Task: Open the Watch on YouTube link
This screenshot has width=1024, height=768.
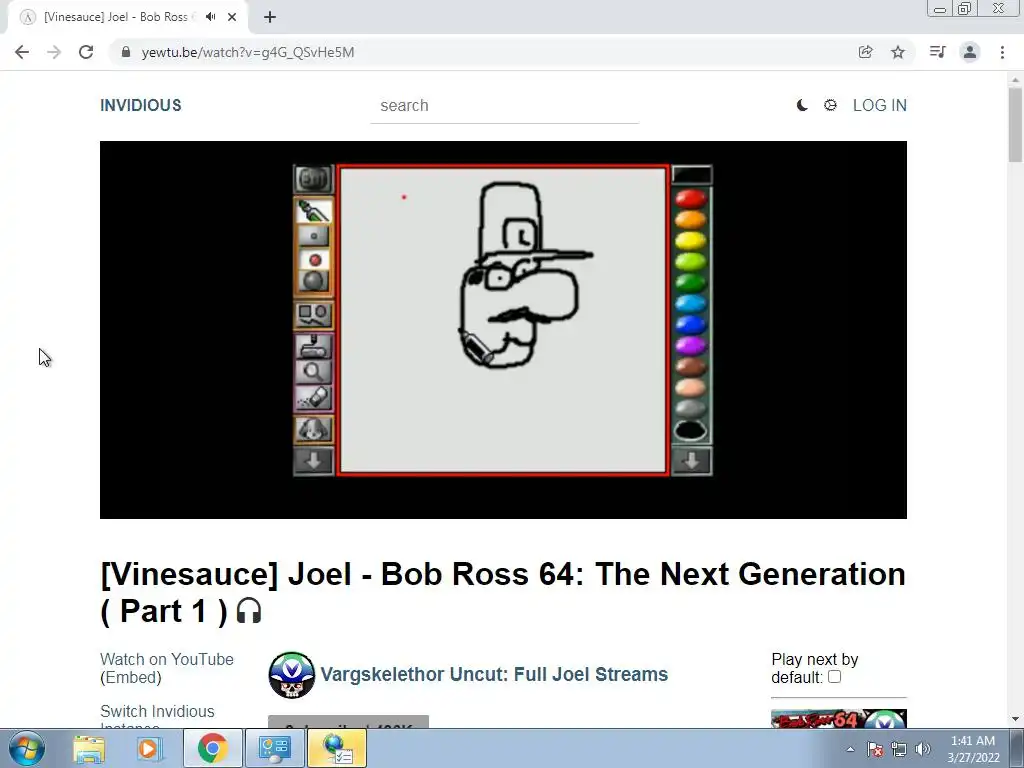Action: 167,659
